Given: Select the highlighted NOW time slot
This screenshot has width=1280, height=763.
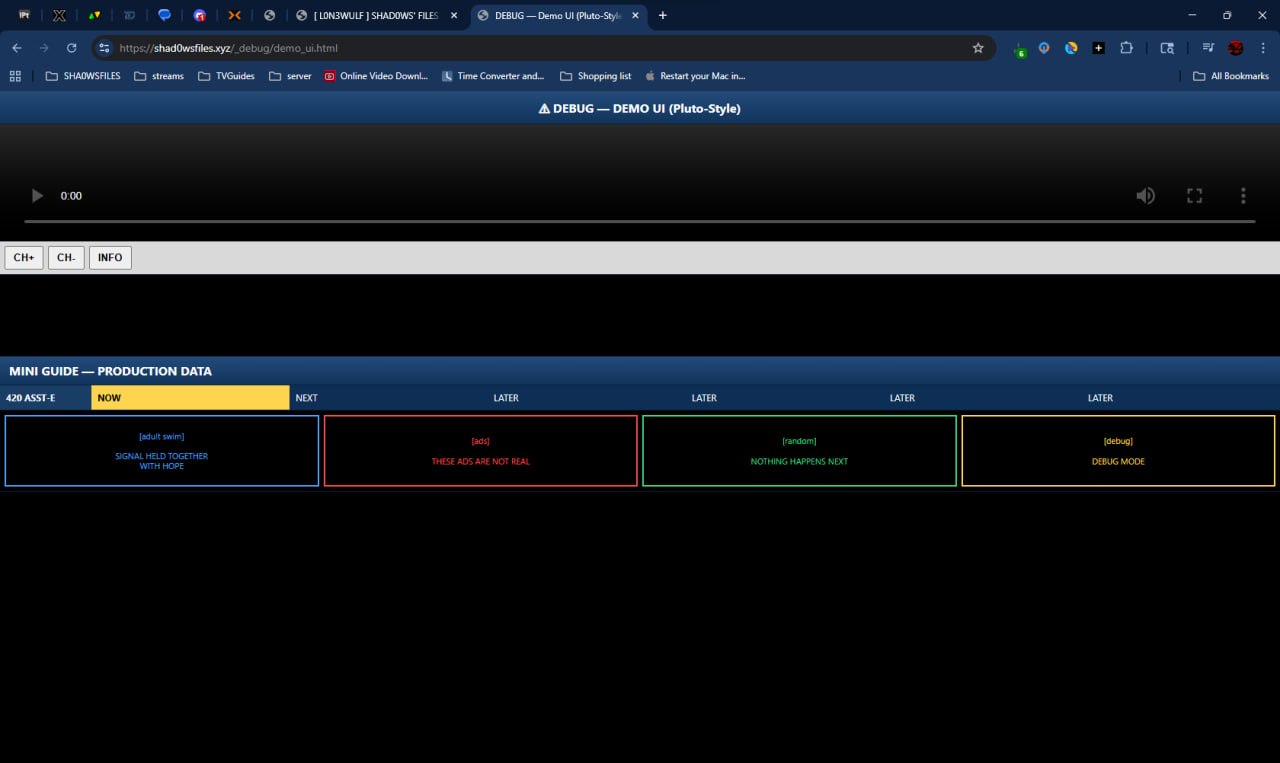Looking at the screenshot, I should pos(190,398).
